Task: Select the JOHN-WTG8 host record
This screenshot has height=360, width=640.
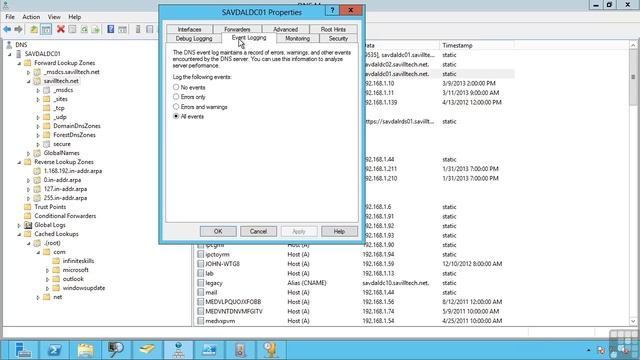Action: (x=222, y=264)
